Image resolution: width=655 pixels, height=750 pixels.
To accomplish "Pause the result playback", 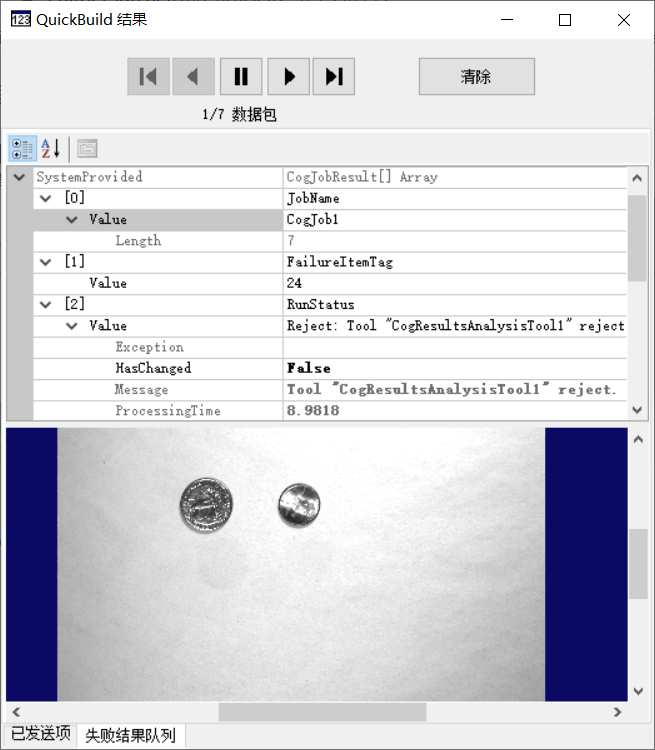I will [x=241, y=77].
